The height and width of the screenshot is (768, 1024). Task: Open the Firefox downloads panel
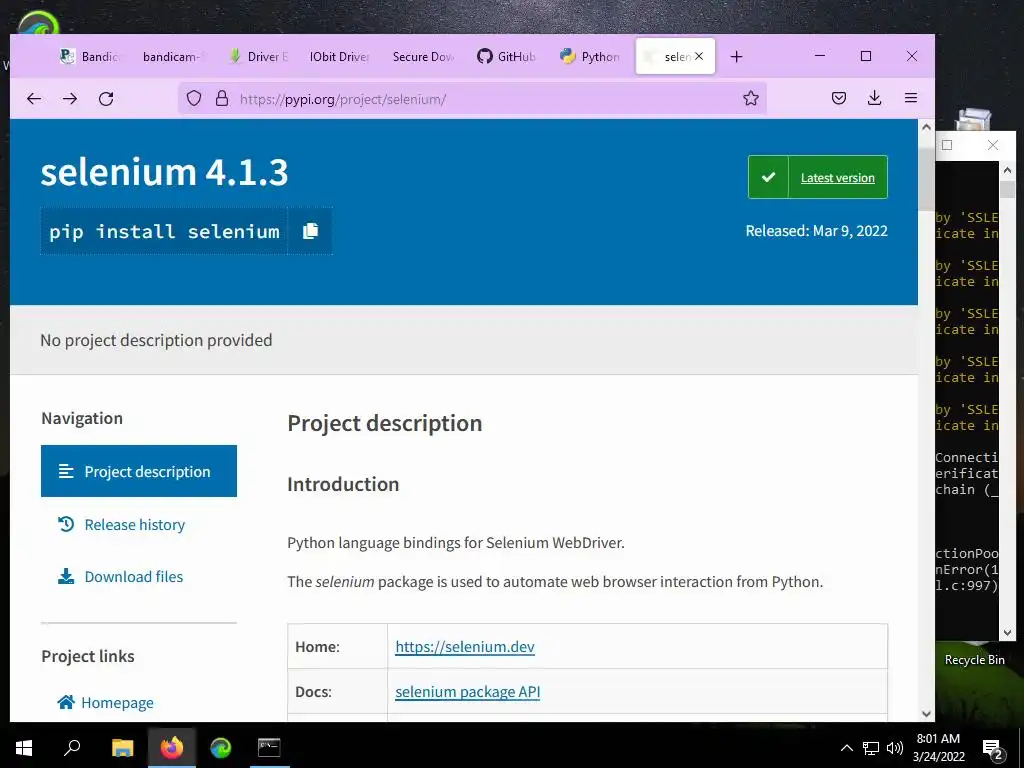874,99
